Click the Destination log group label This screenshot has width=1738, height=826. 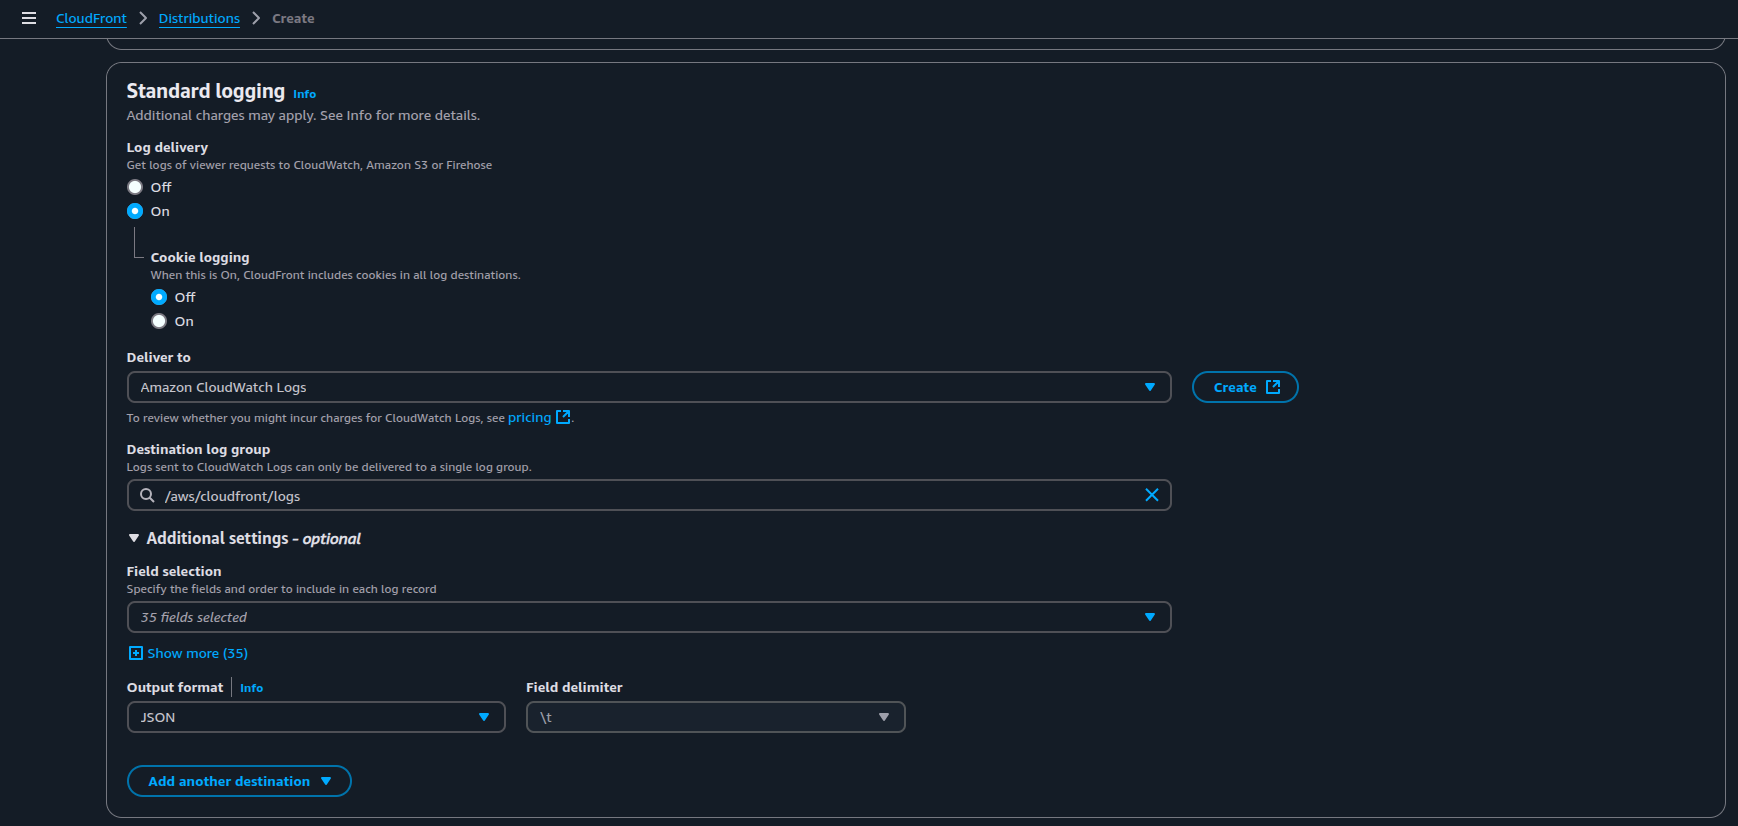(x=198, y=449)
